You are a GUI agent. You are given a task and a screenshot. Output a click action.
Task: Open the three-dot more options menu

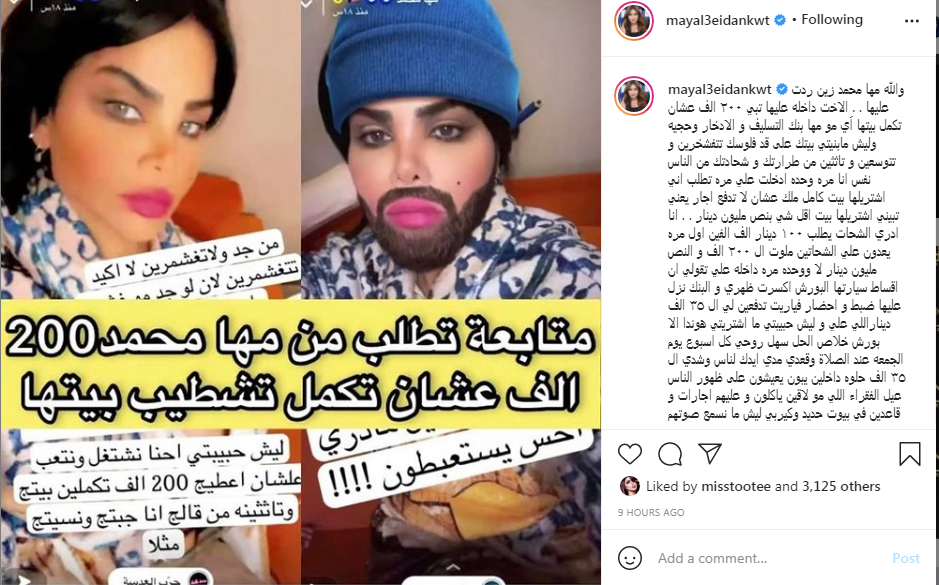tap(911, 21)
